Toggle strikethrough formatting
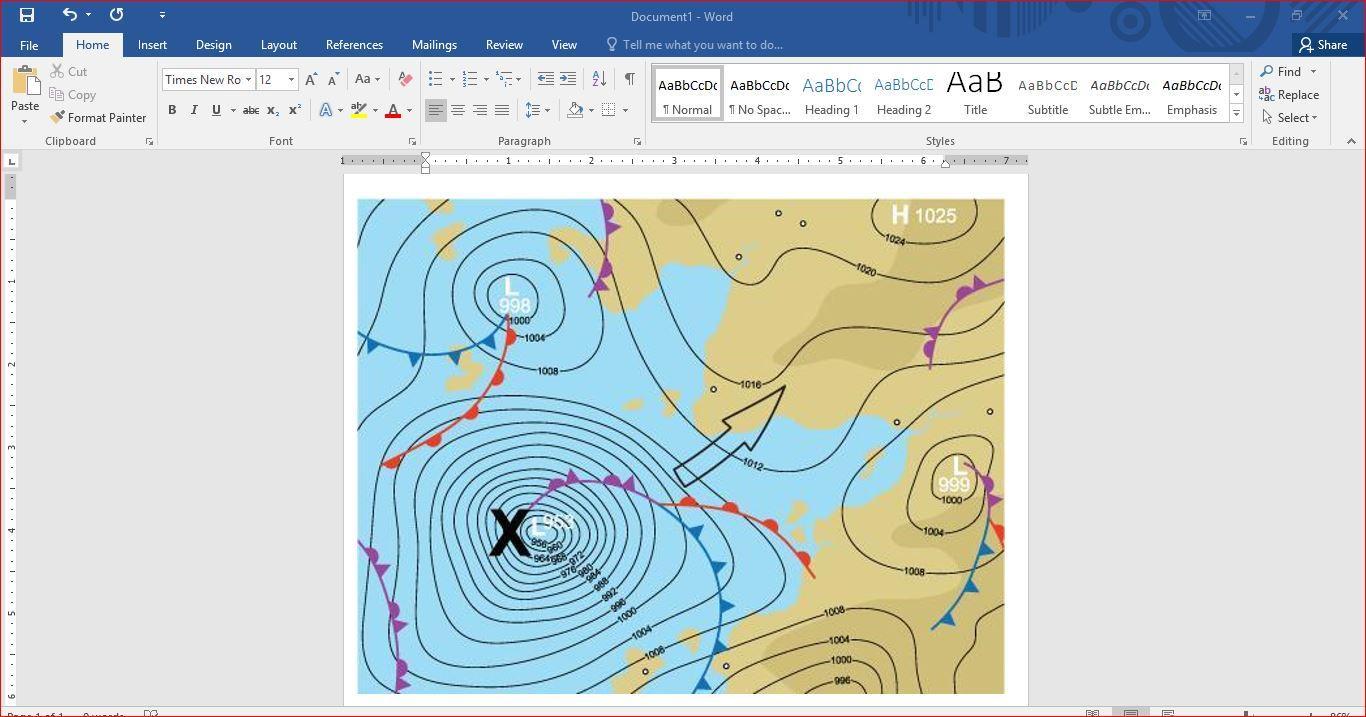The height and width of the screenshot is (717, 1366). pos(251,110)
